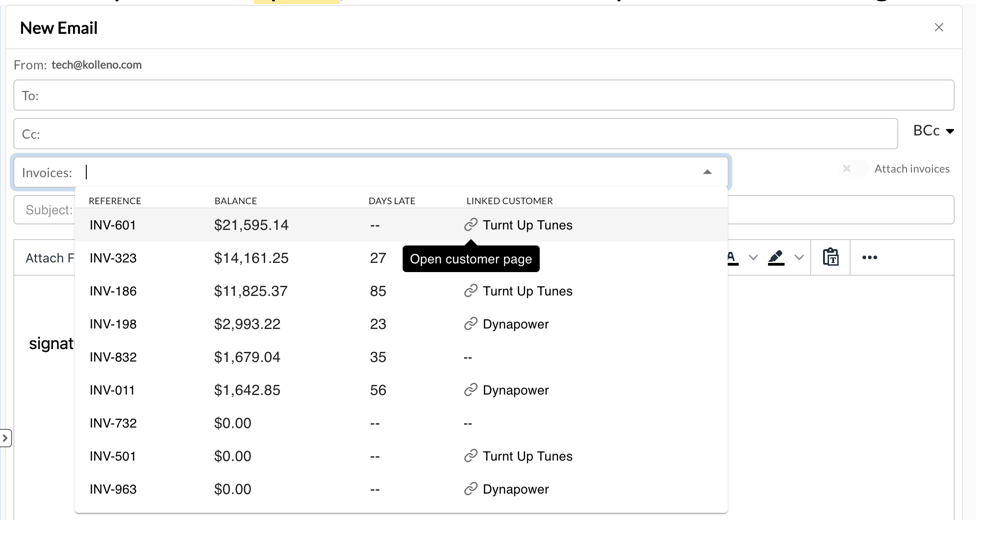Click Dynapower in INV-198 row
The height and width of the screenshot is (542, 994).
coord(516,324)
